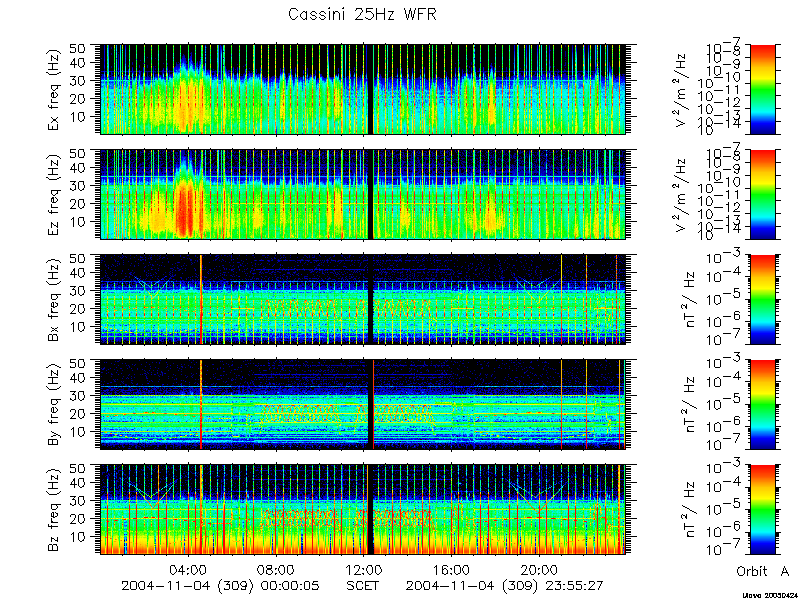
Task: Click the By panel color bar
Action: (x=762, y=405)
